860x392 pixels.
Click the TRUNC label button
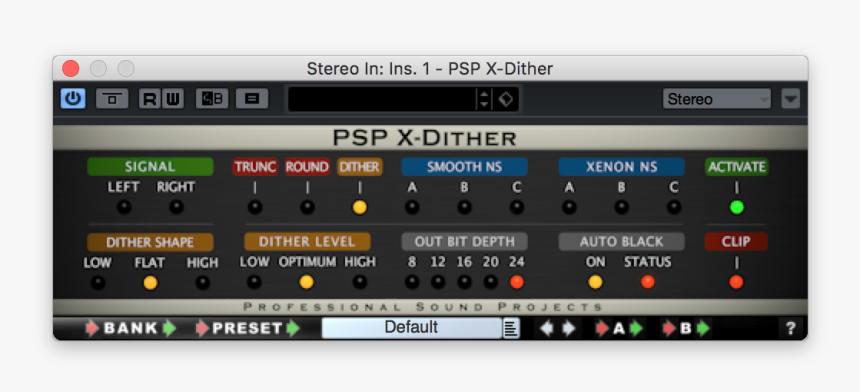tap(255, 167)
